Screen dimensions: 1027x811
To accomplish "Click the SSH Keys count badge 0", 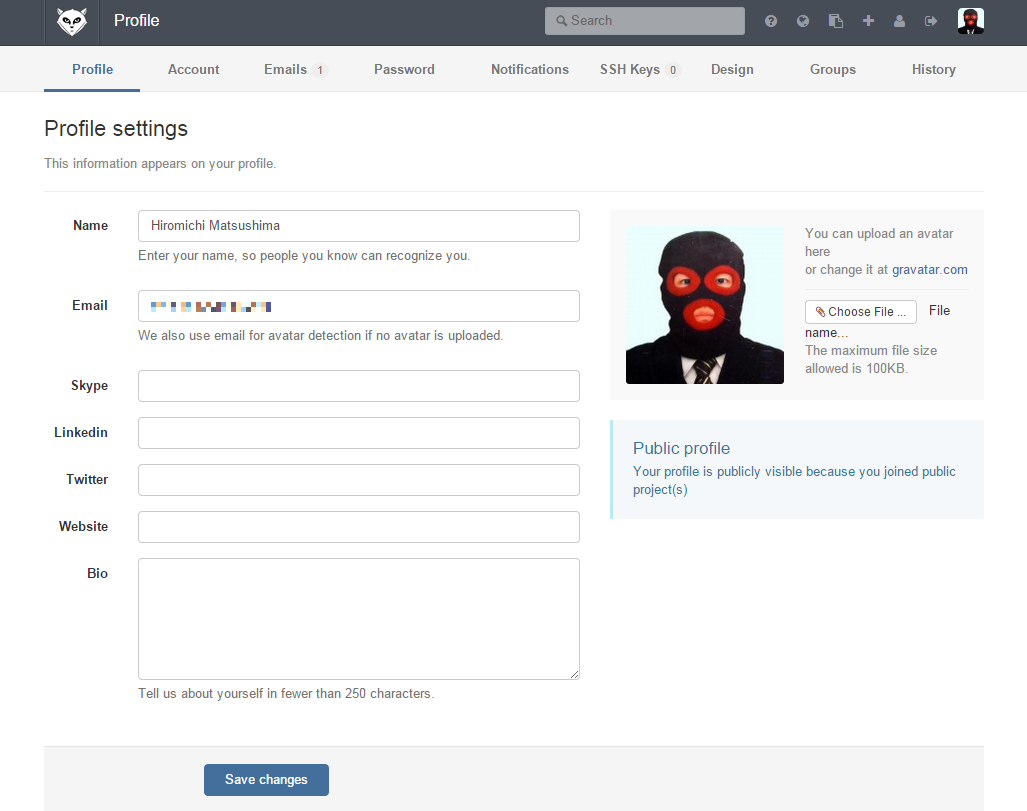I will point(673,70).
